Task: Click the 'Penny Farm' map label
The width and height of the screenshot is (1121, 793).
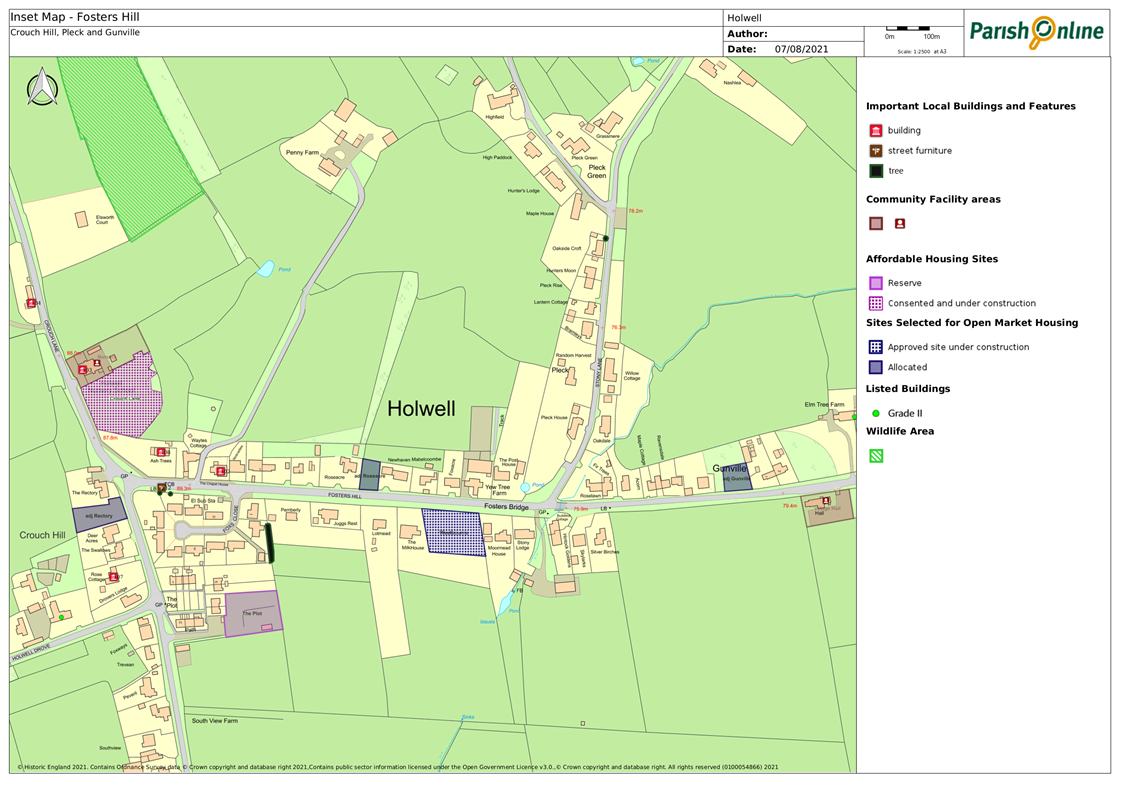Action: pyautogui.click(x=302, y=152)
